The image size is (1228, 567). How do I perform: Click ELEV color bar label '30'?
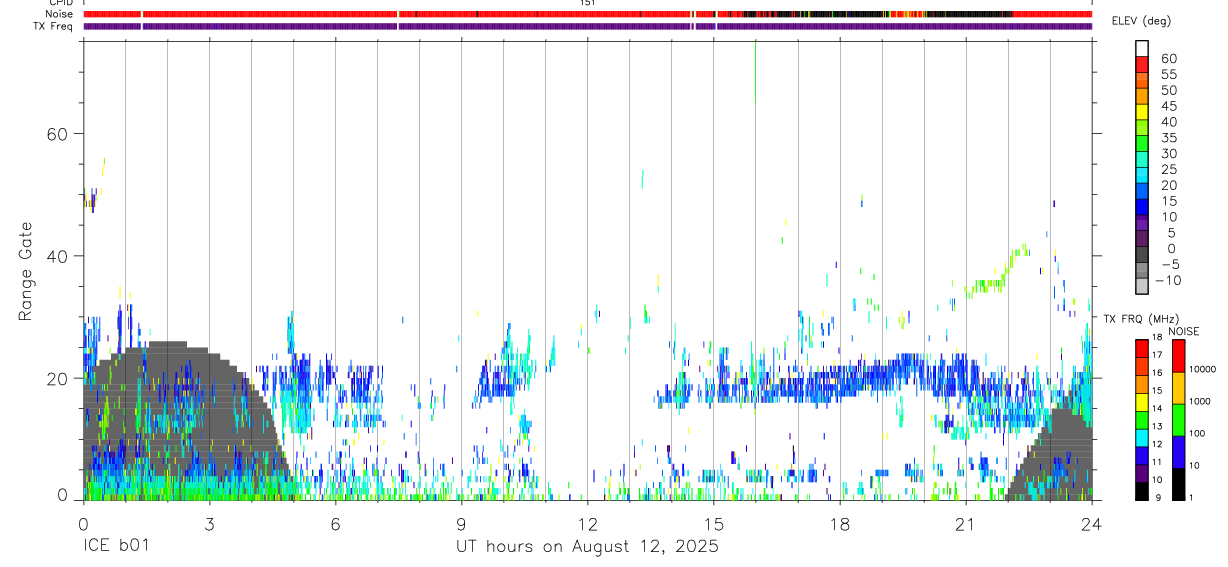click(x=1168, y=153)
